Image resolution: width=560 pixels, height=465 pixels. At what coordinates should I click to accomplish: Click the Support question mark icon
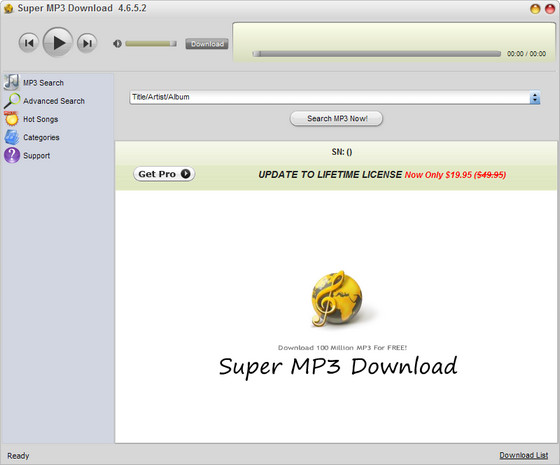click(12, 155)
